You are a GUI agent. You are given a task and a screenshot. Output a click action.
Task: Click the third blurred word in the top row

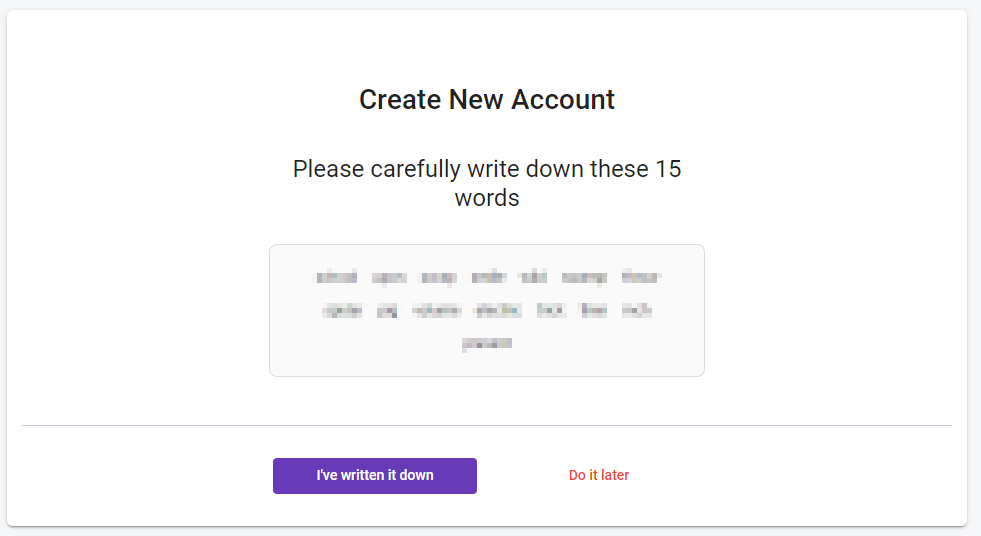tap(438, 277)
